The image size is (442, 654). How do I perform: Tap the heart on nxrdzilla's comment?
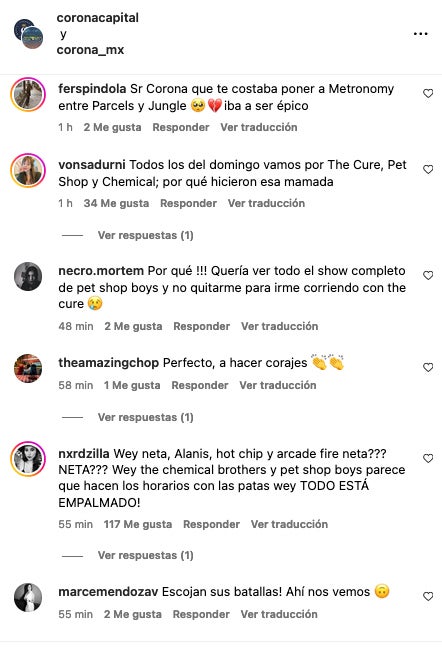(x=428, y=458)
